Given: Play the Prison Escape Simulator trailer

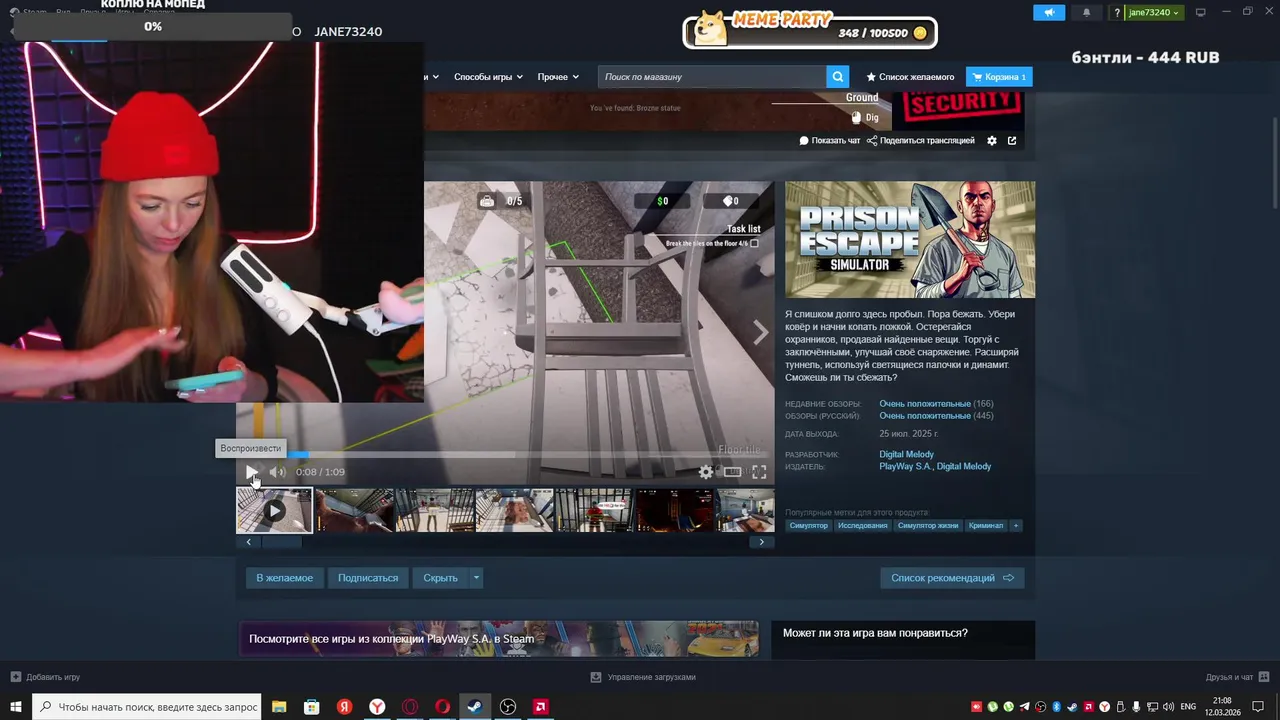Looking at the screenshot, I should [252, 472].
